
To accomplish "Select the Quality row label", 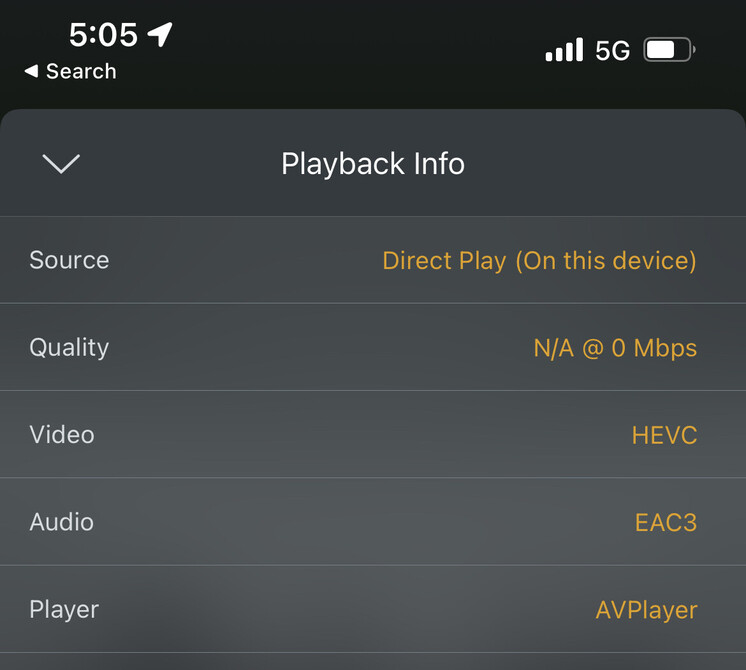I will 69,347.
